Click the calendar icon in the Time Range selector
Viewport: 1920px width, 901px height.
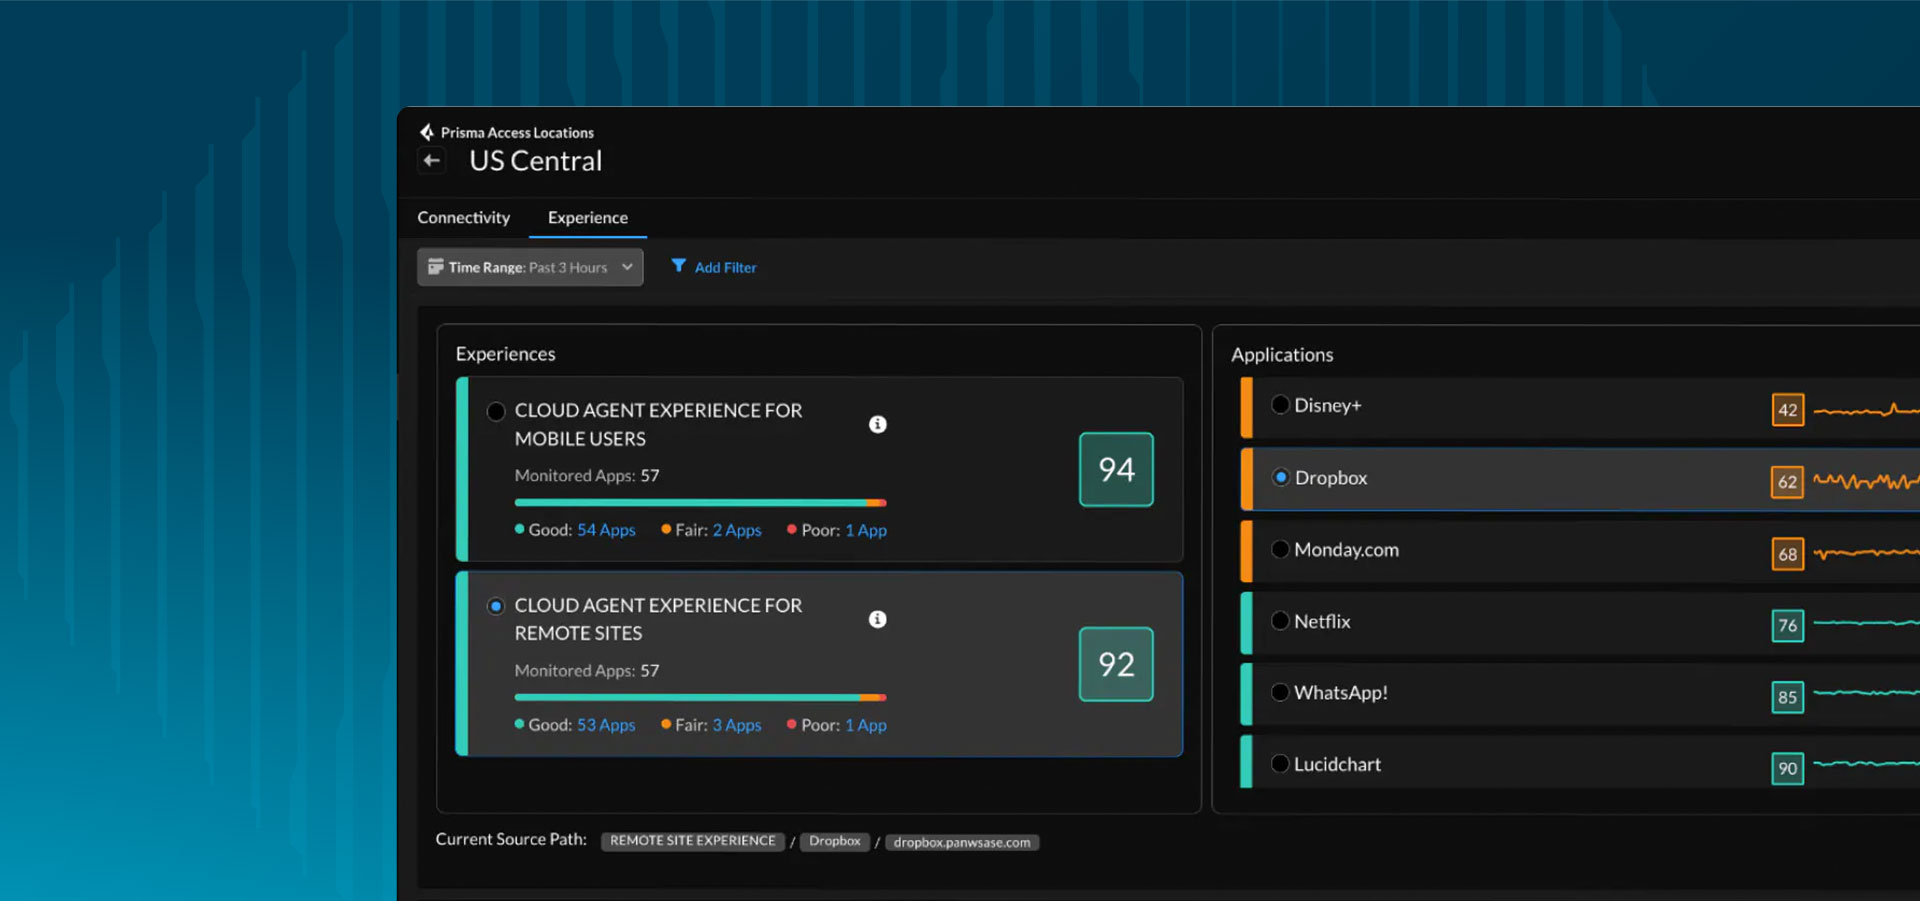tap(435, 267)
